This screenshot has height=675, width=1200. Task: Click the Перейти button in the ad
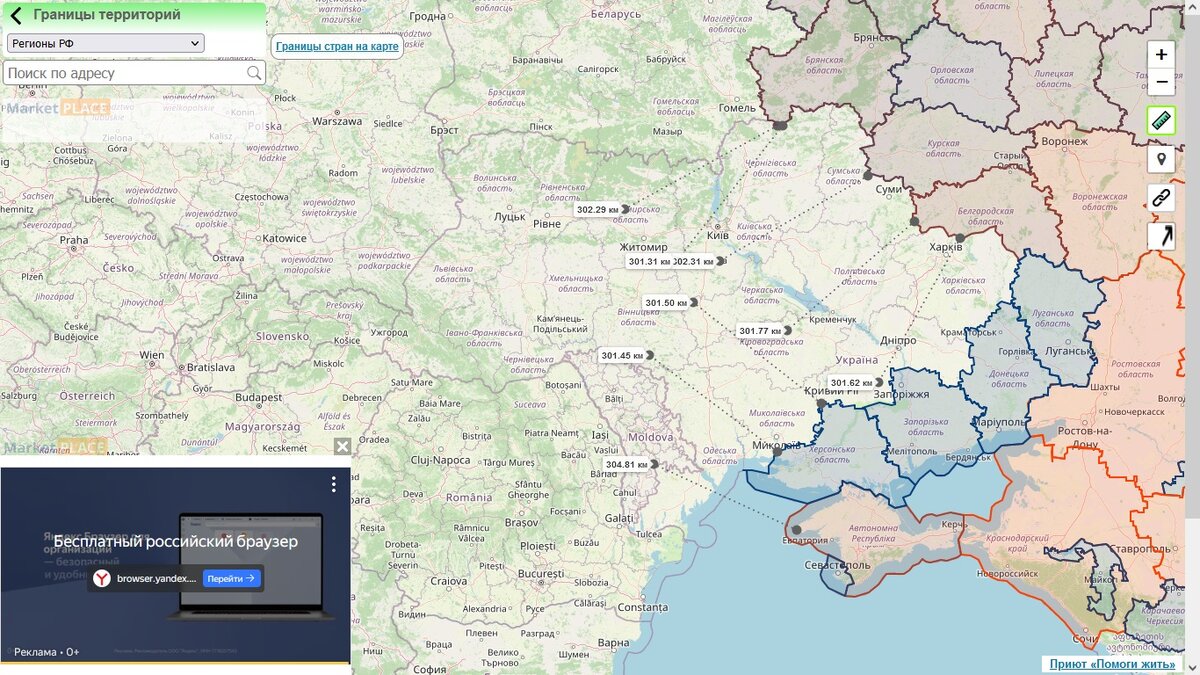(x=231, y=578)
